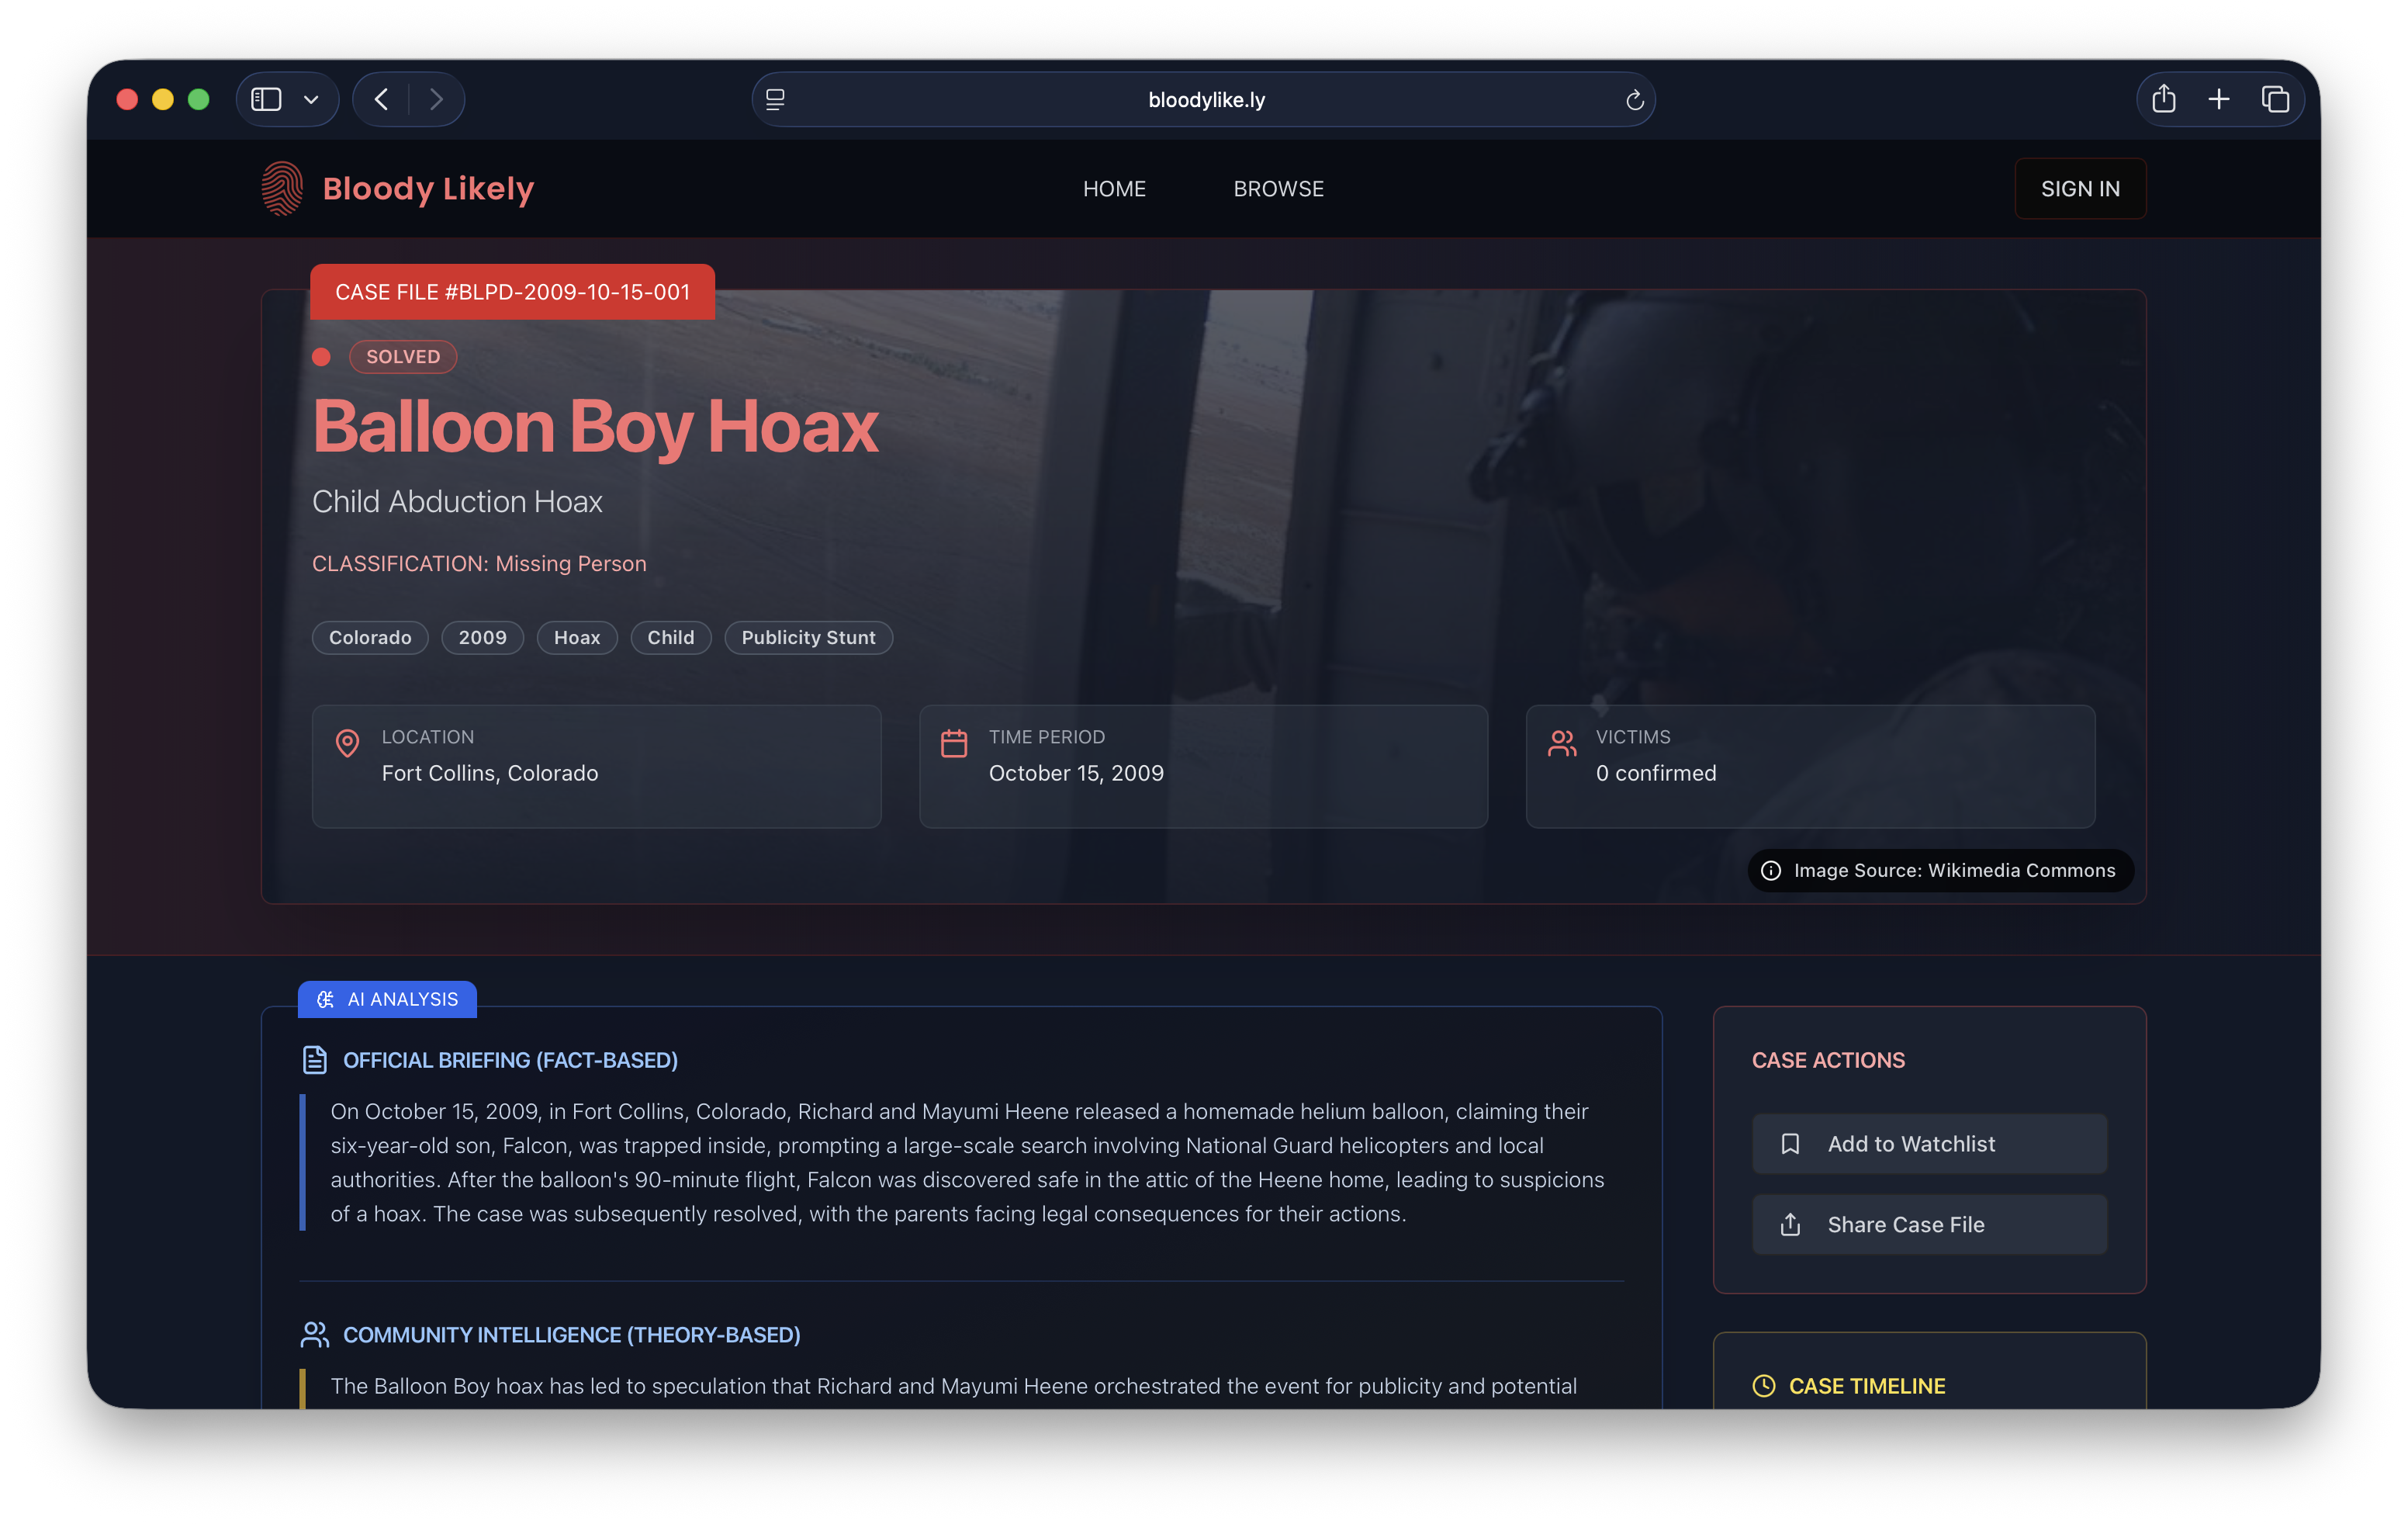
Task: Select the Publicity Stunt tag
Action: tap(808, 637)
